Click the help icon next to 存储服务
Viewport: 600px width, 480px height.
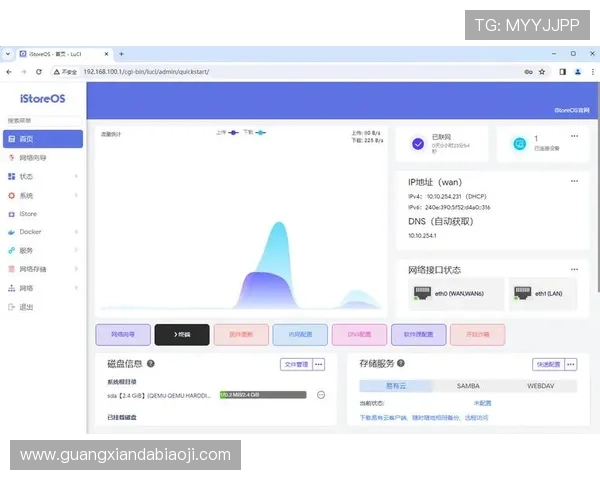[401, 363]
